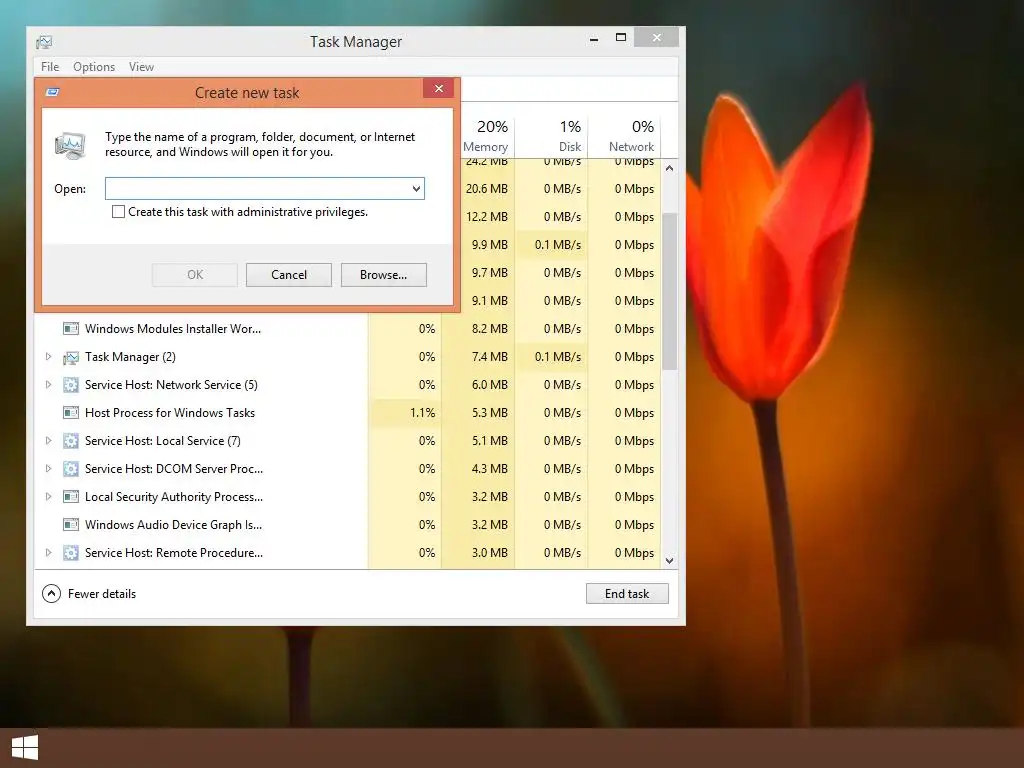Open the View menu
This screenshot has width=1024, height=768.
tap(141, 67)
